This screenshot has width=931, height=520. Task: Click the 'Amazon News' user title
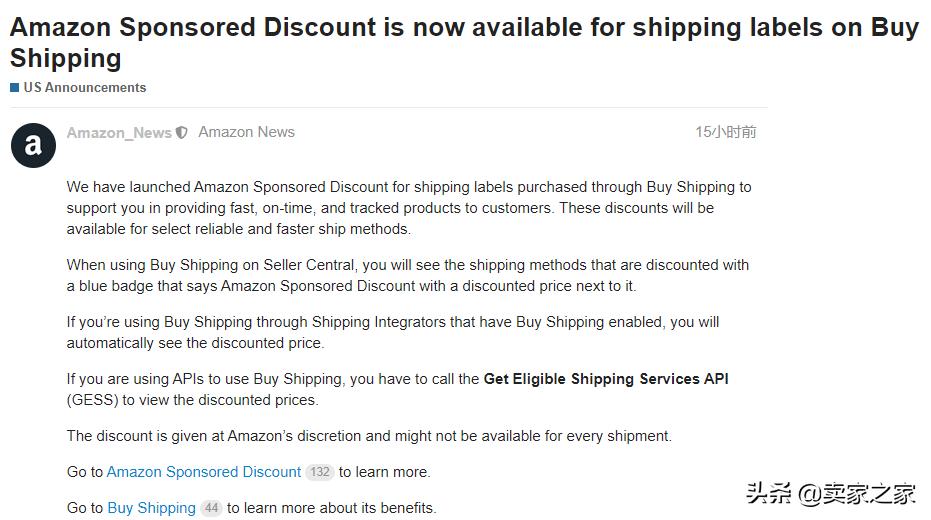point(246,132)
